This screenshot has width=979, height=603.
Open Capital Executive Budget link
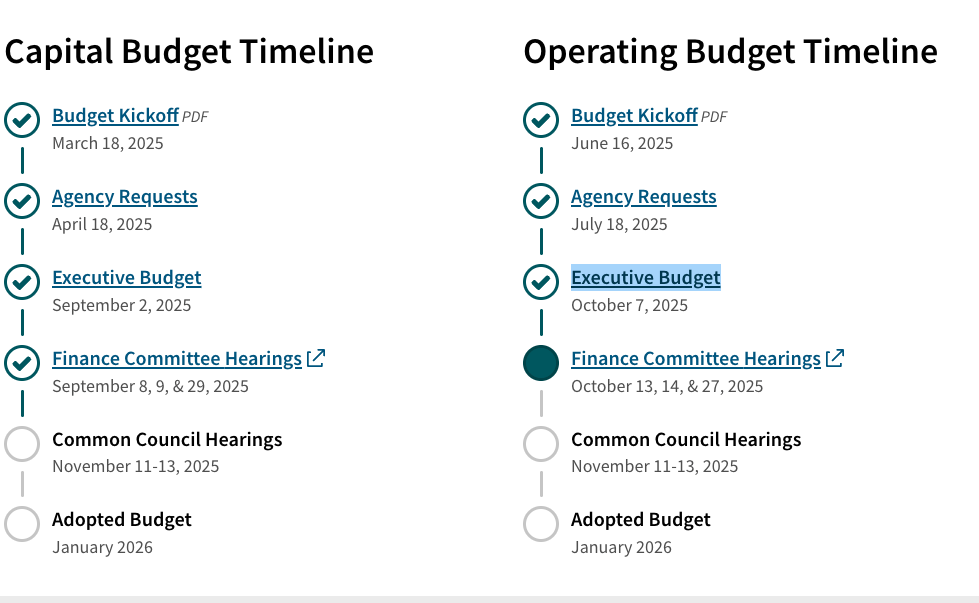point(126,278)
